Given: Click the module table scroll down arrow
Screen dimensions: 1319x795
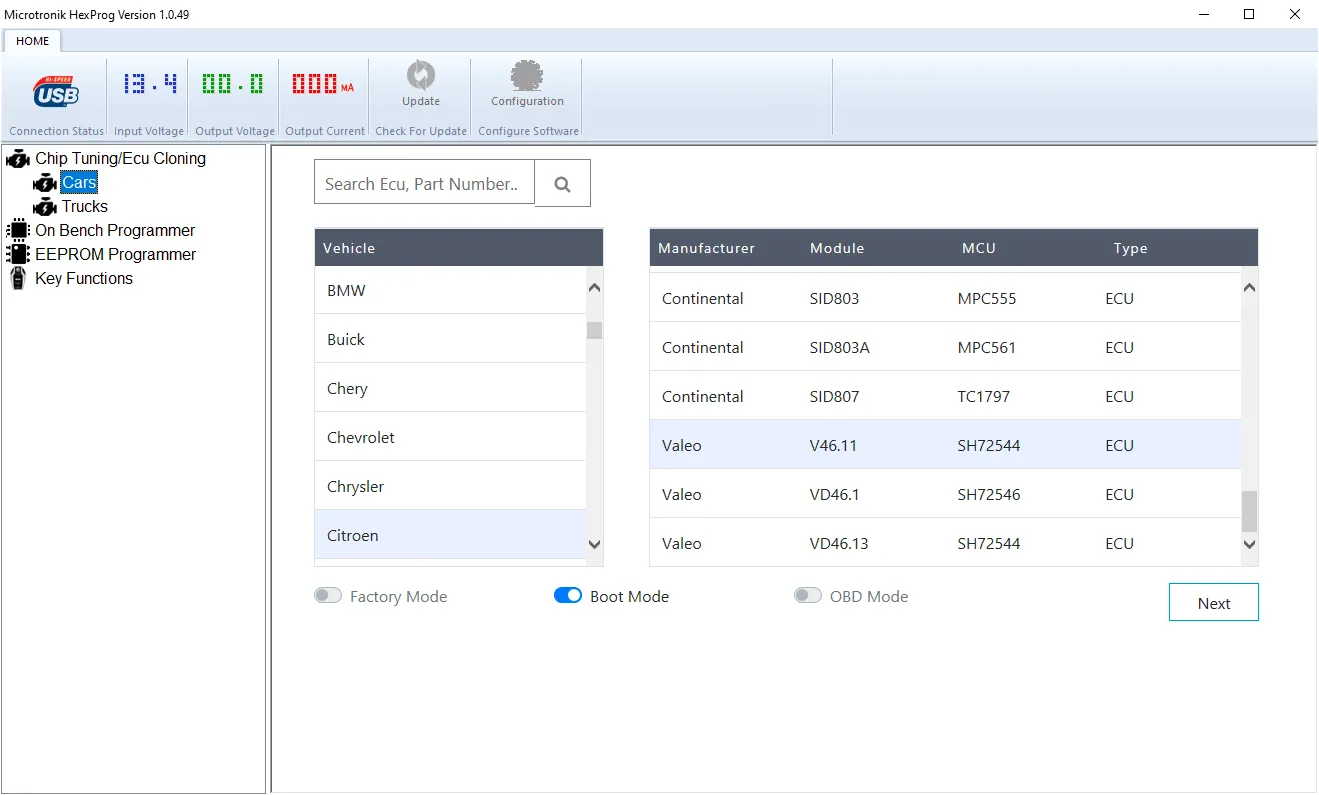Looking at the screenshot, I should click(1249, 544).
